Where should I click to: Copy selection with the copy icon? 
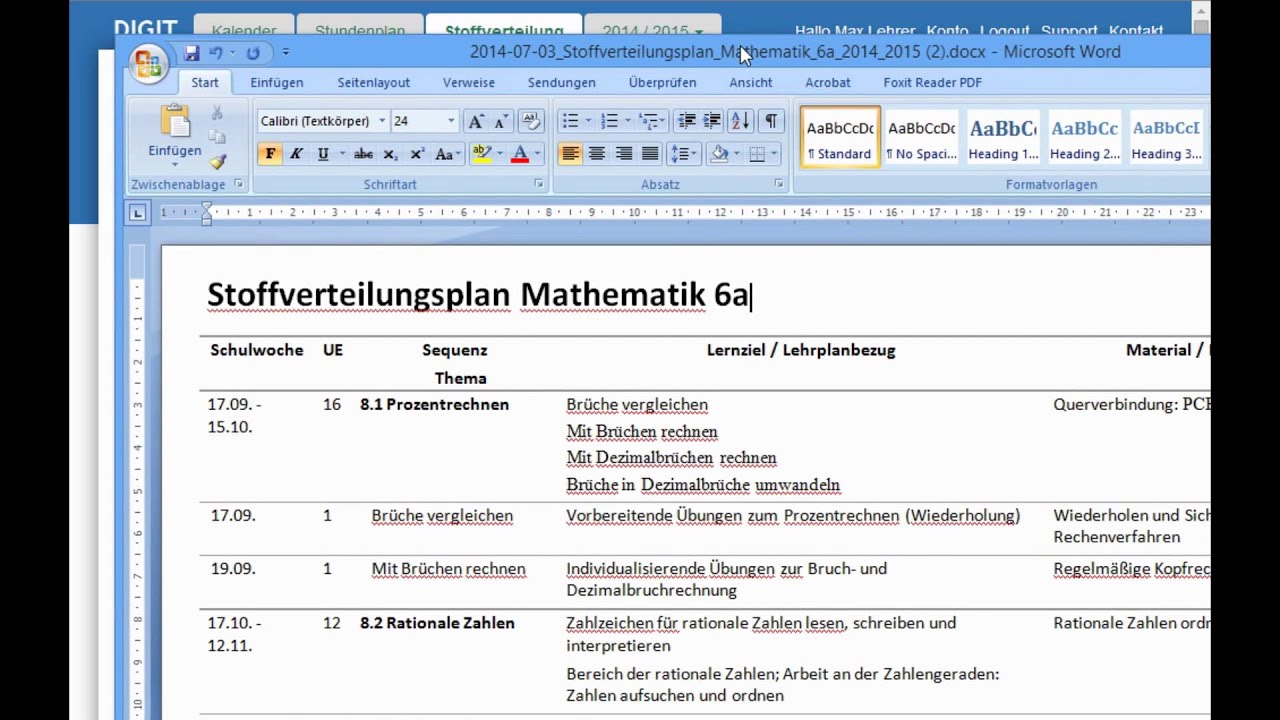point(217,137)
